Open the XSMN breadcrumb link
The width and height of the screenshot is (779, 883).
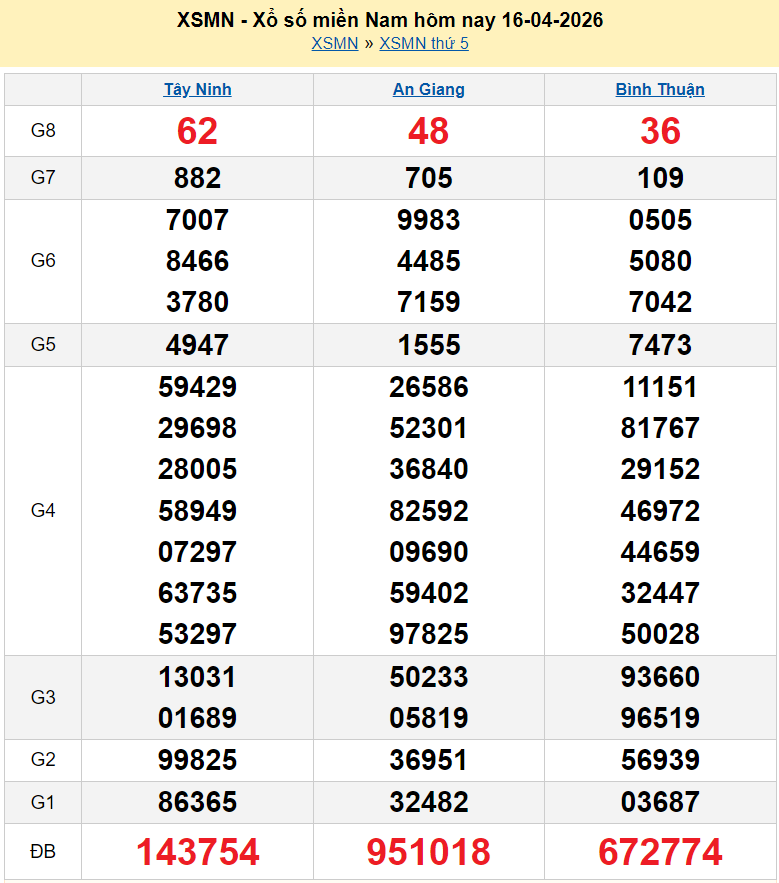point(334,43)
